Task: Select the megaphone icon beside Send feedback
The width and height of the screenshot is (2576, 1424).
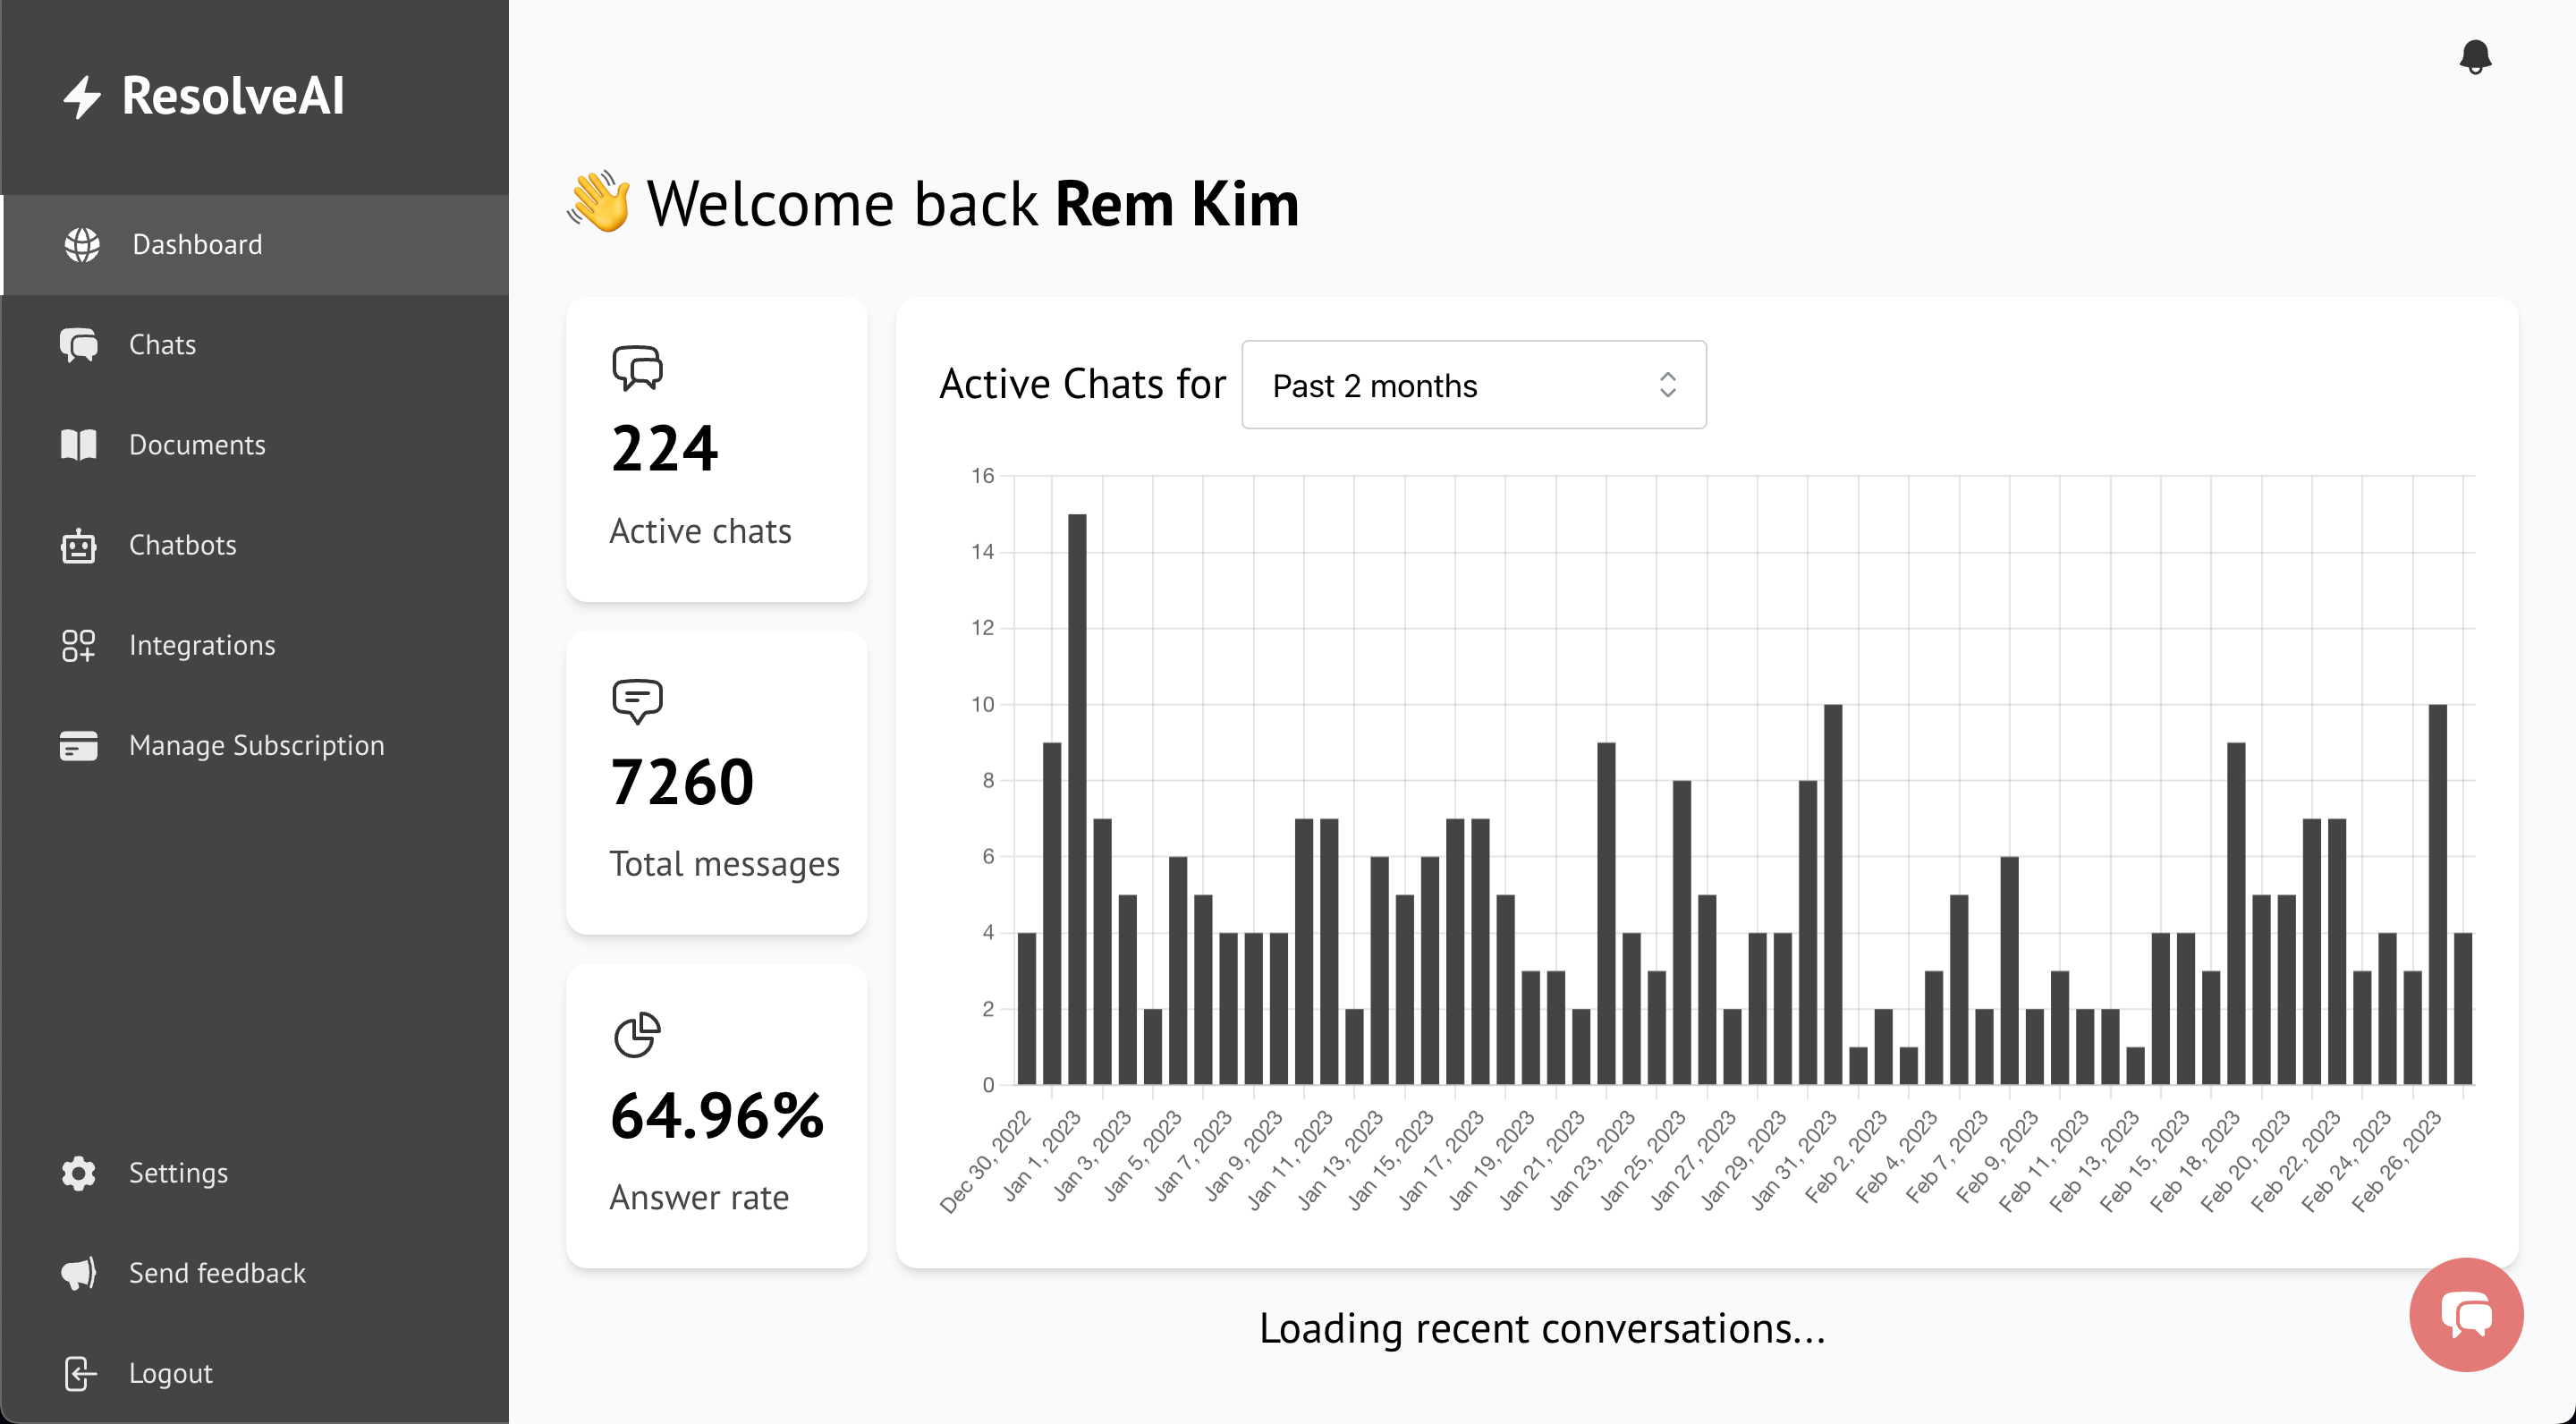Action: 79,1273
